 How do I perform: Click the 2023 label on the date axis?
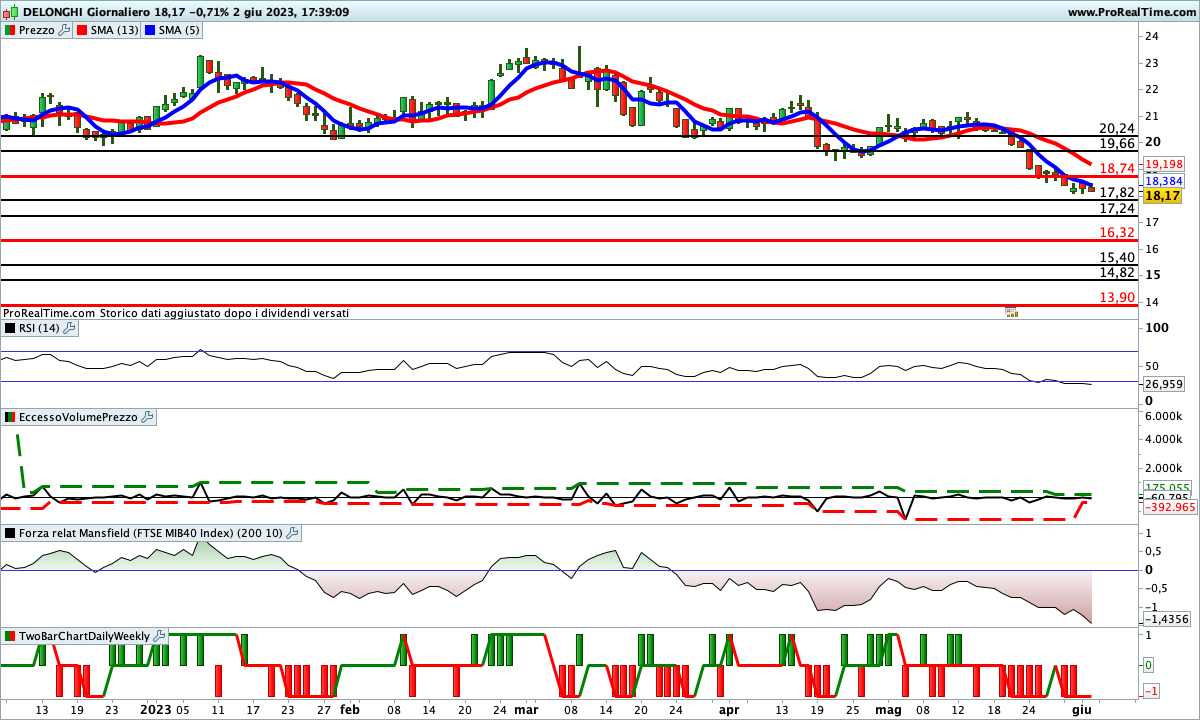[155, 709]
